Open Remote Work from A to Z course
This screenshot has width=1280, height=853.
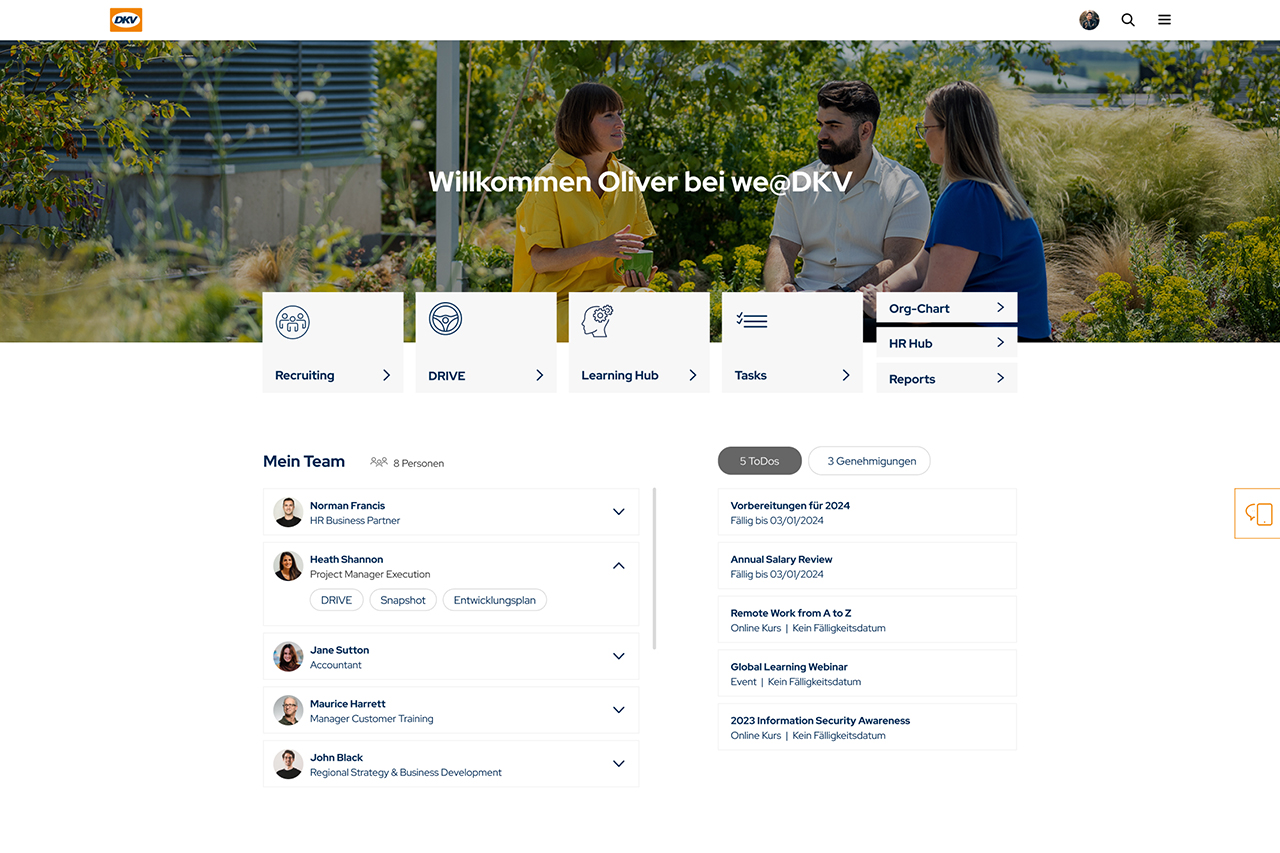coord(867,620)
